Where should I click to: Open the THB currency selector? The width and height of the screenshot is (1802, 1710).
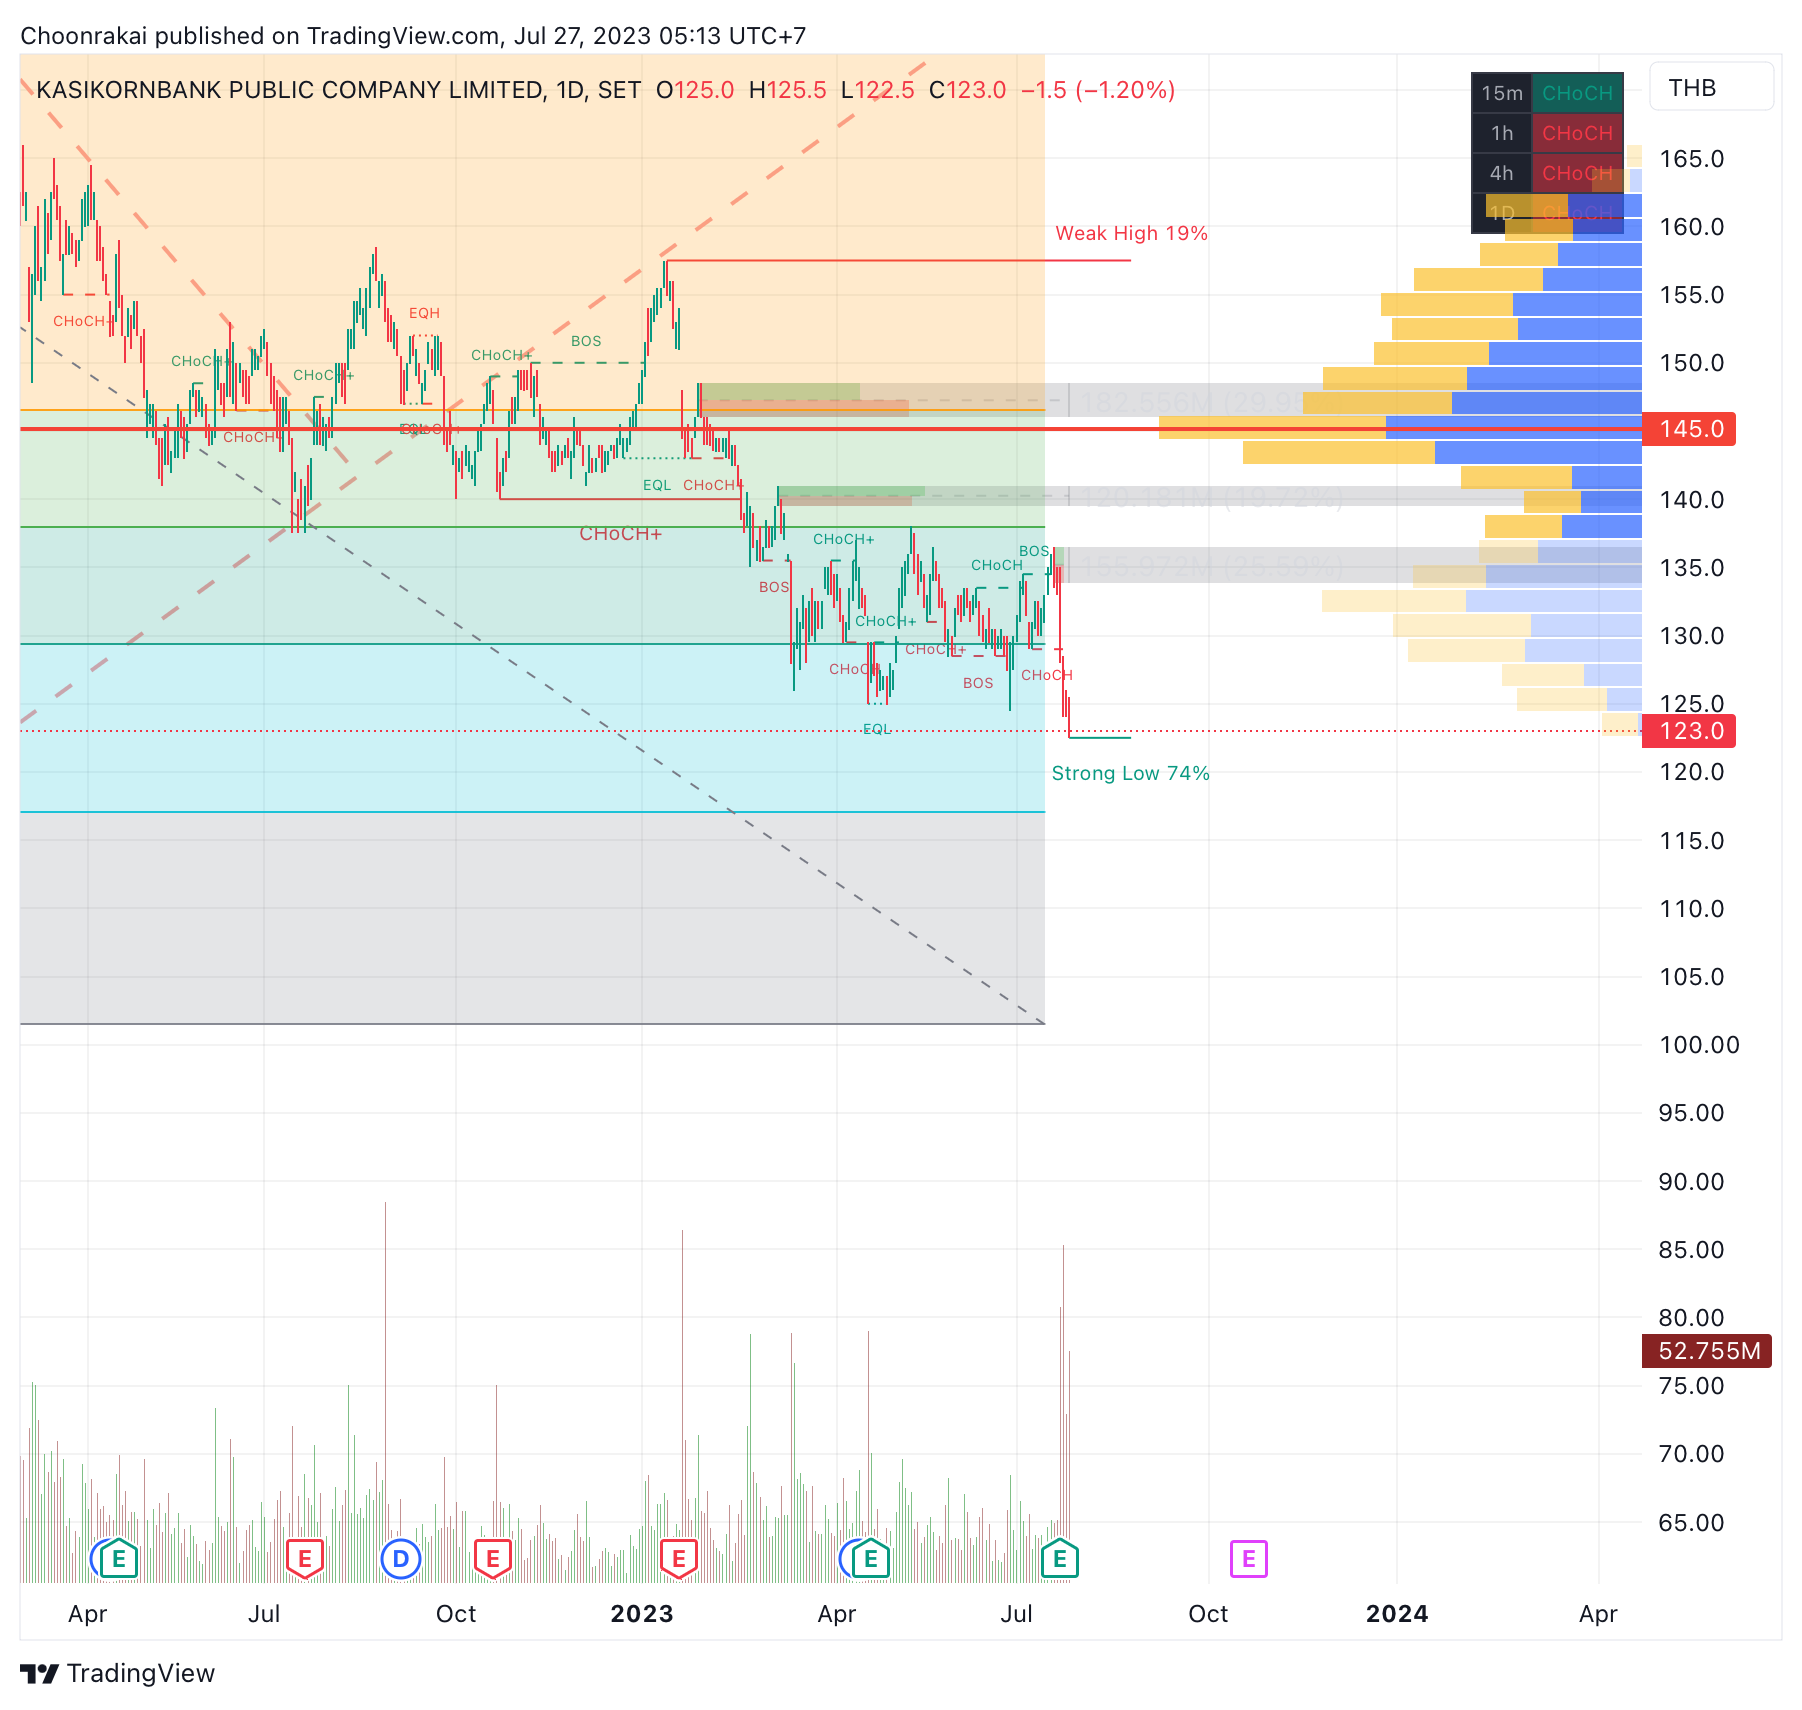[x=1711, y=88]
